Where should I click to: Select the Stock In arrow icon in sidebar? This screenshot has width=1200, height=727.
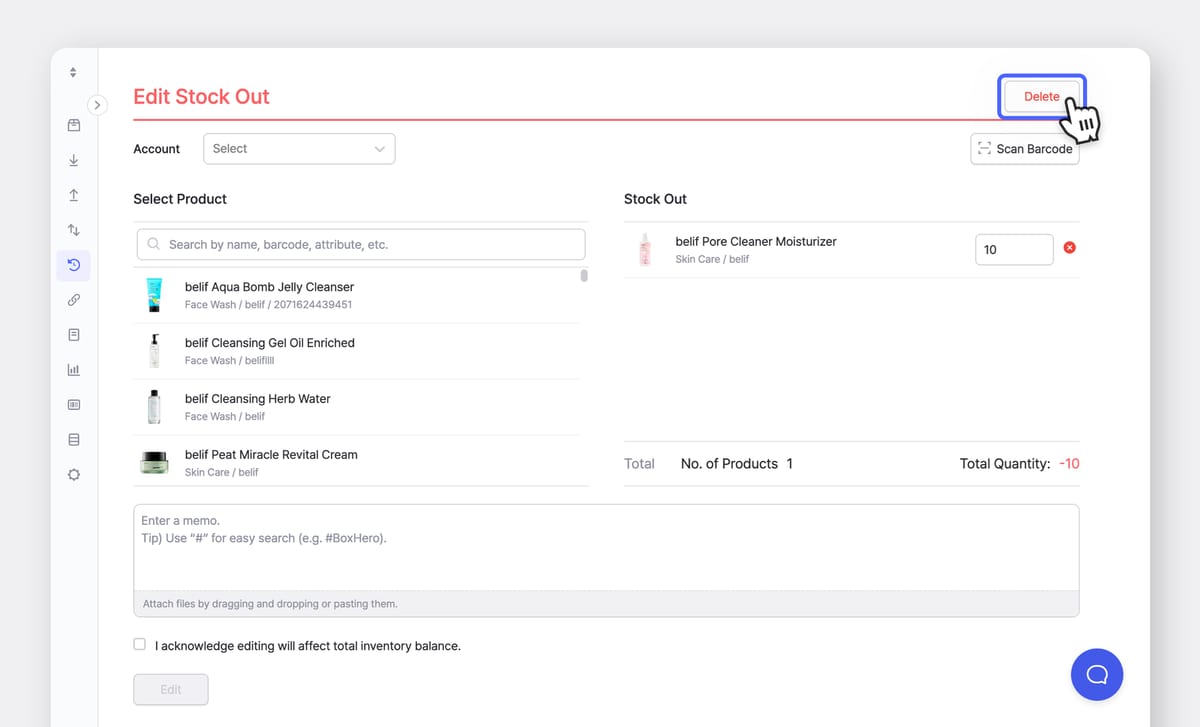pyautogui.click(x=73, y=160)
